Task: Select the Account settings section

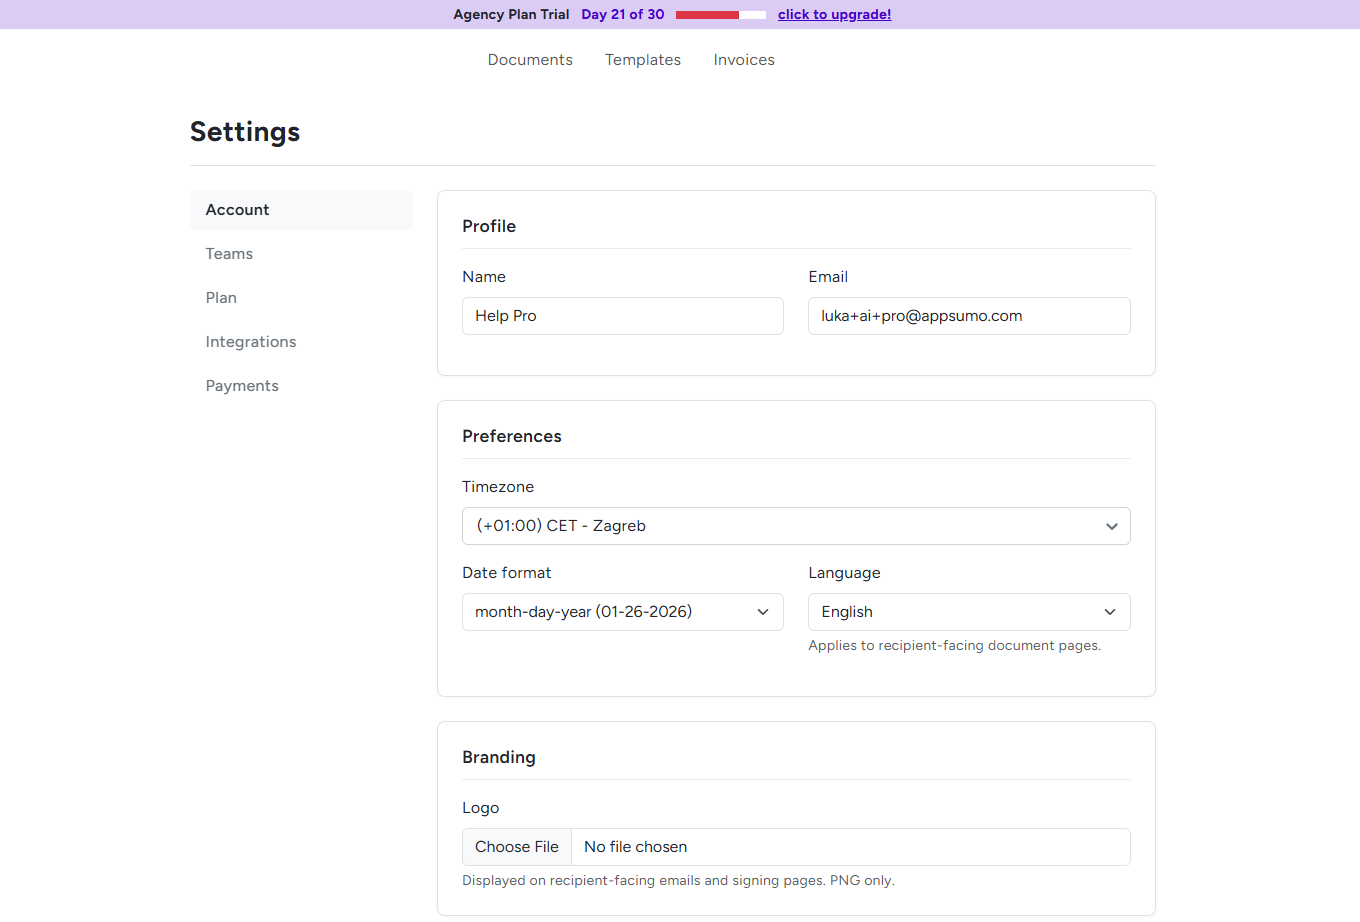Action: [237, 209]
